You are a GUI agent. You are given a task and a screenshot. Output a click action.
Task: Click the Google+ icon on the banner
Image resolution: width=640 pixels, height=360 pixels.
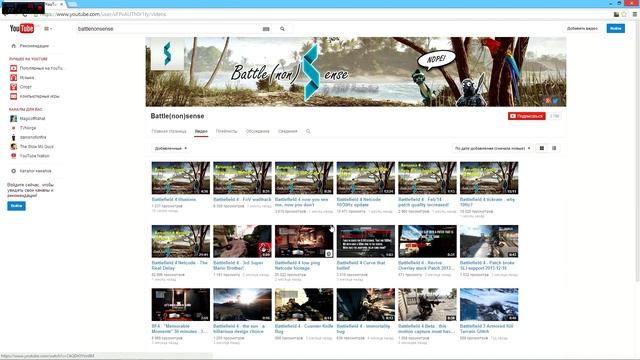548,100
